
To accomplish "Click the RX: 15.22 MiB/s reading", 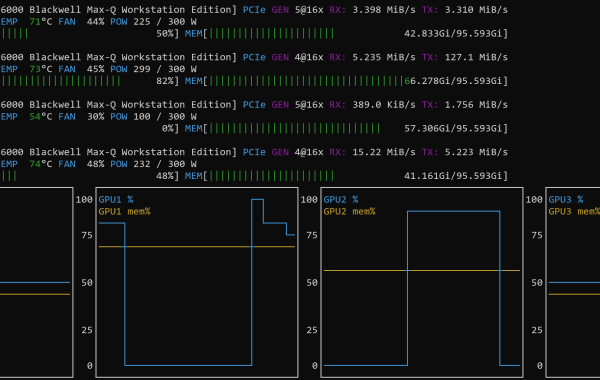I will click(372, 152).
